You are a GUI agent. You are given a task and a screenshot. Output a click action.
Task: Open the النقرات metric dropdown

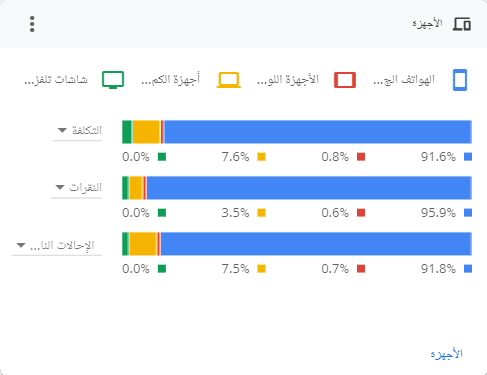[76, 188]
